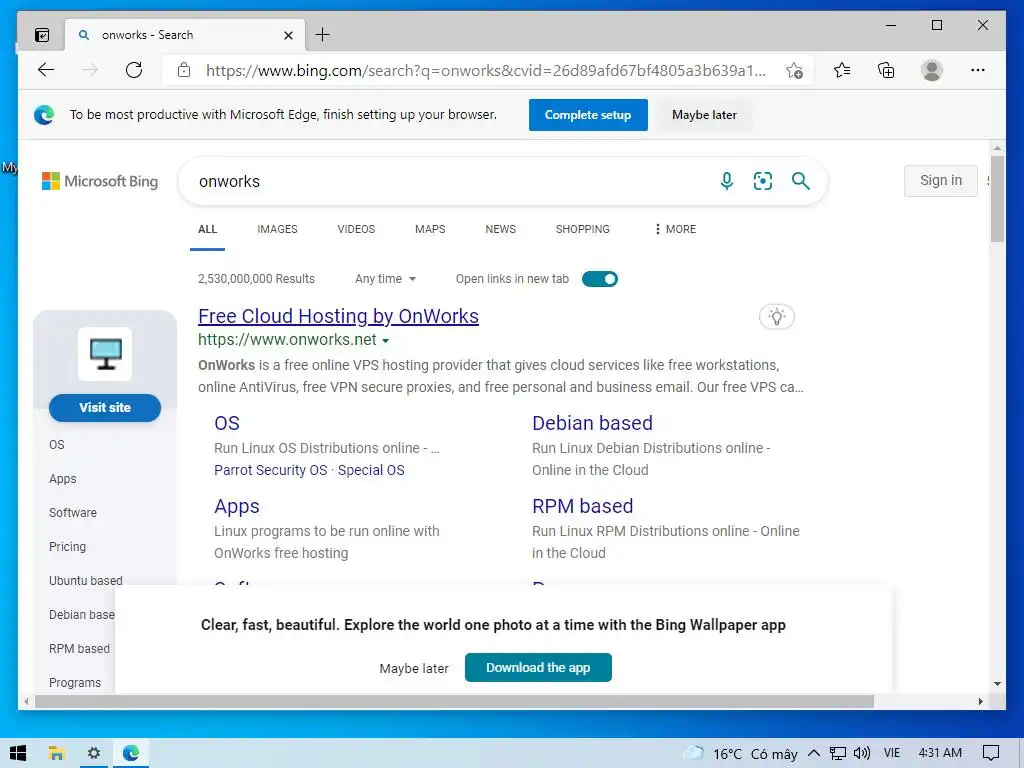1024x768 pixels.
Task: Click Download the app button
Action: (x=538, y=667)
